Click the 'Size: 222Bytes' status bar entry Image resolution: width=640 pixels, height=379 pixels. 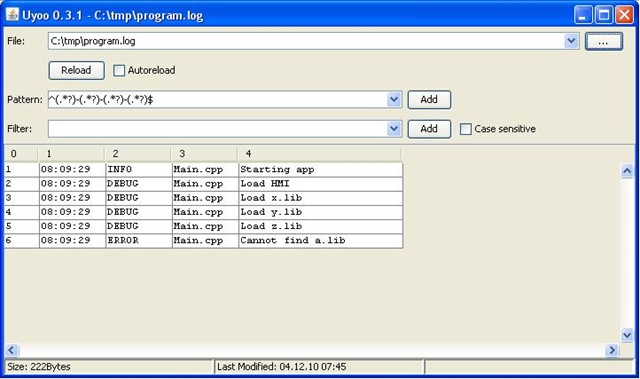tap(109, 367)
